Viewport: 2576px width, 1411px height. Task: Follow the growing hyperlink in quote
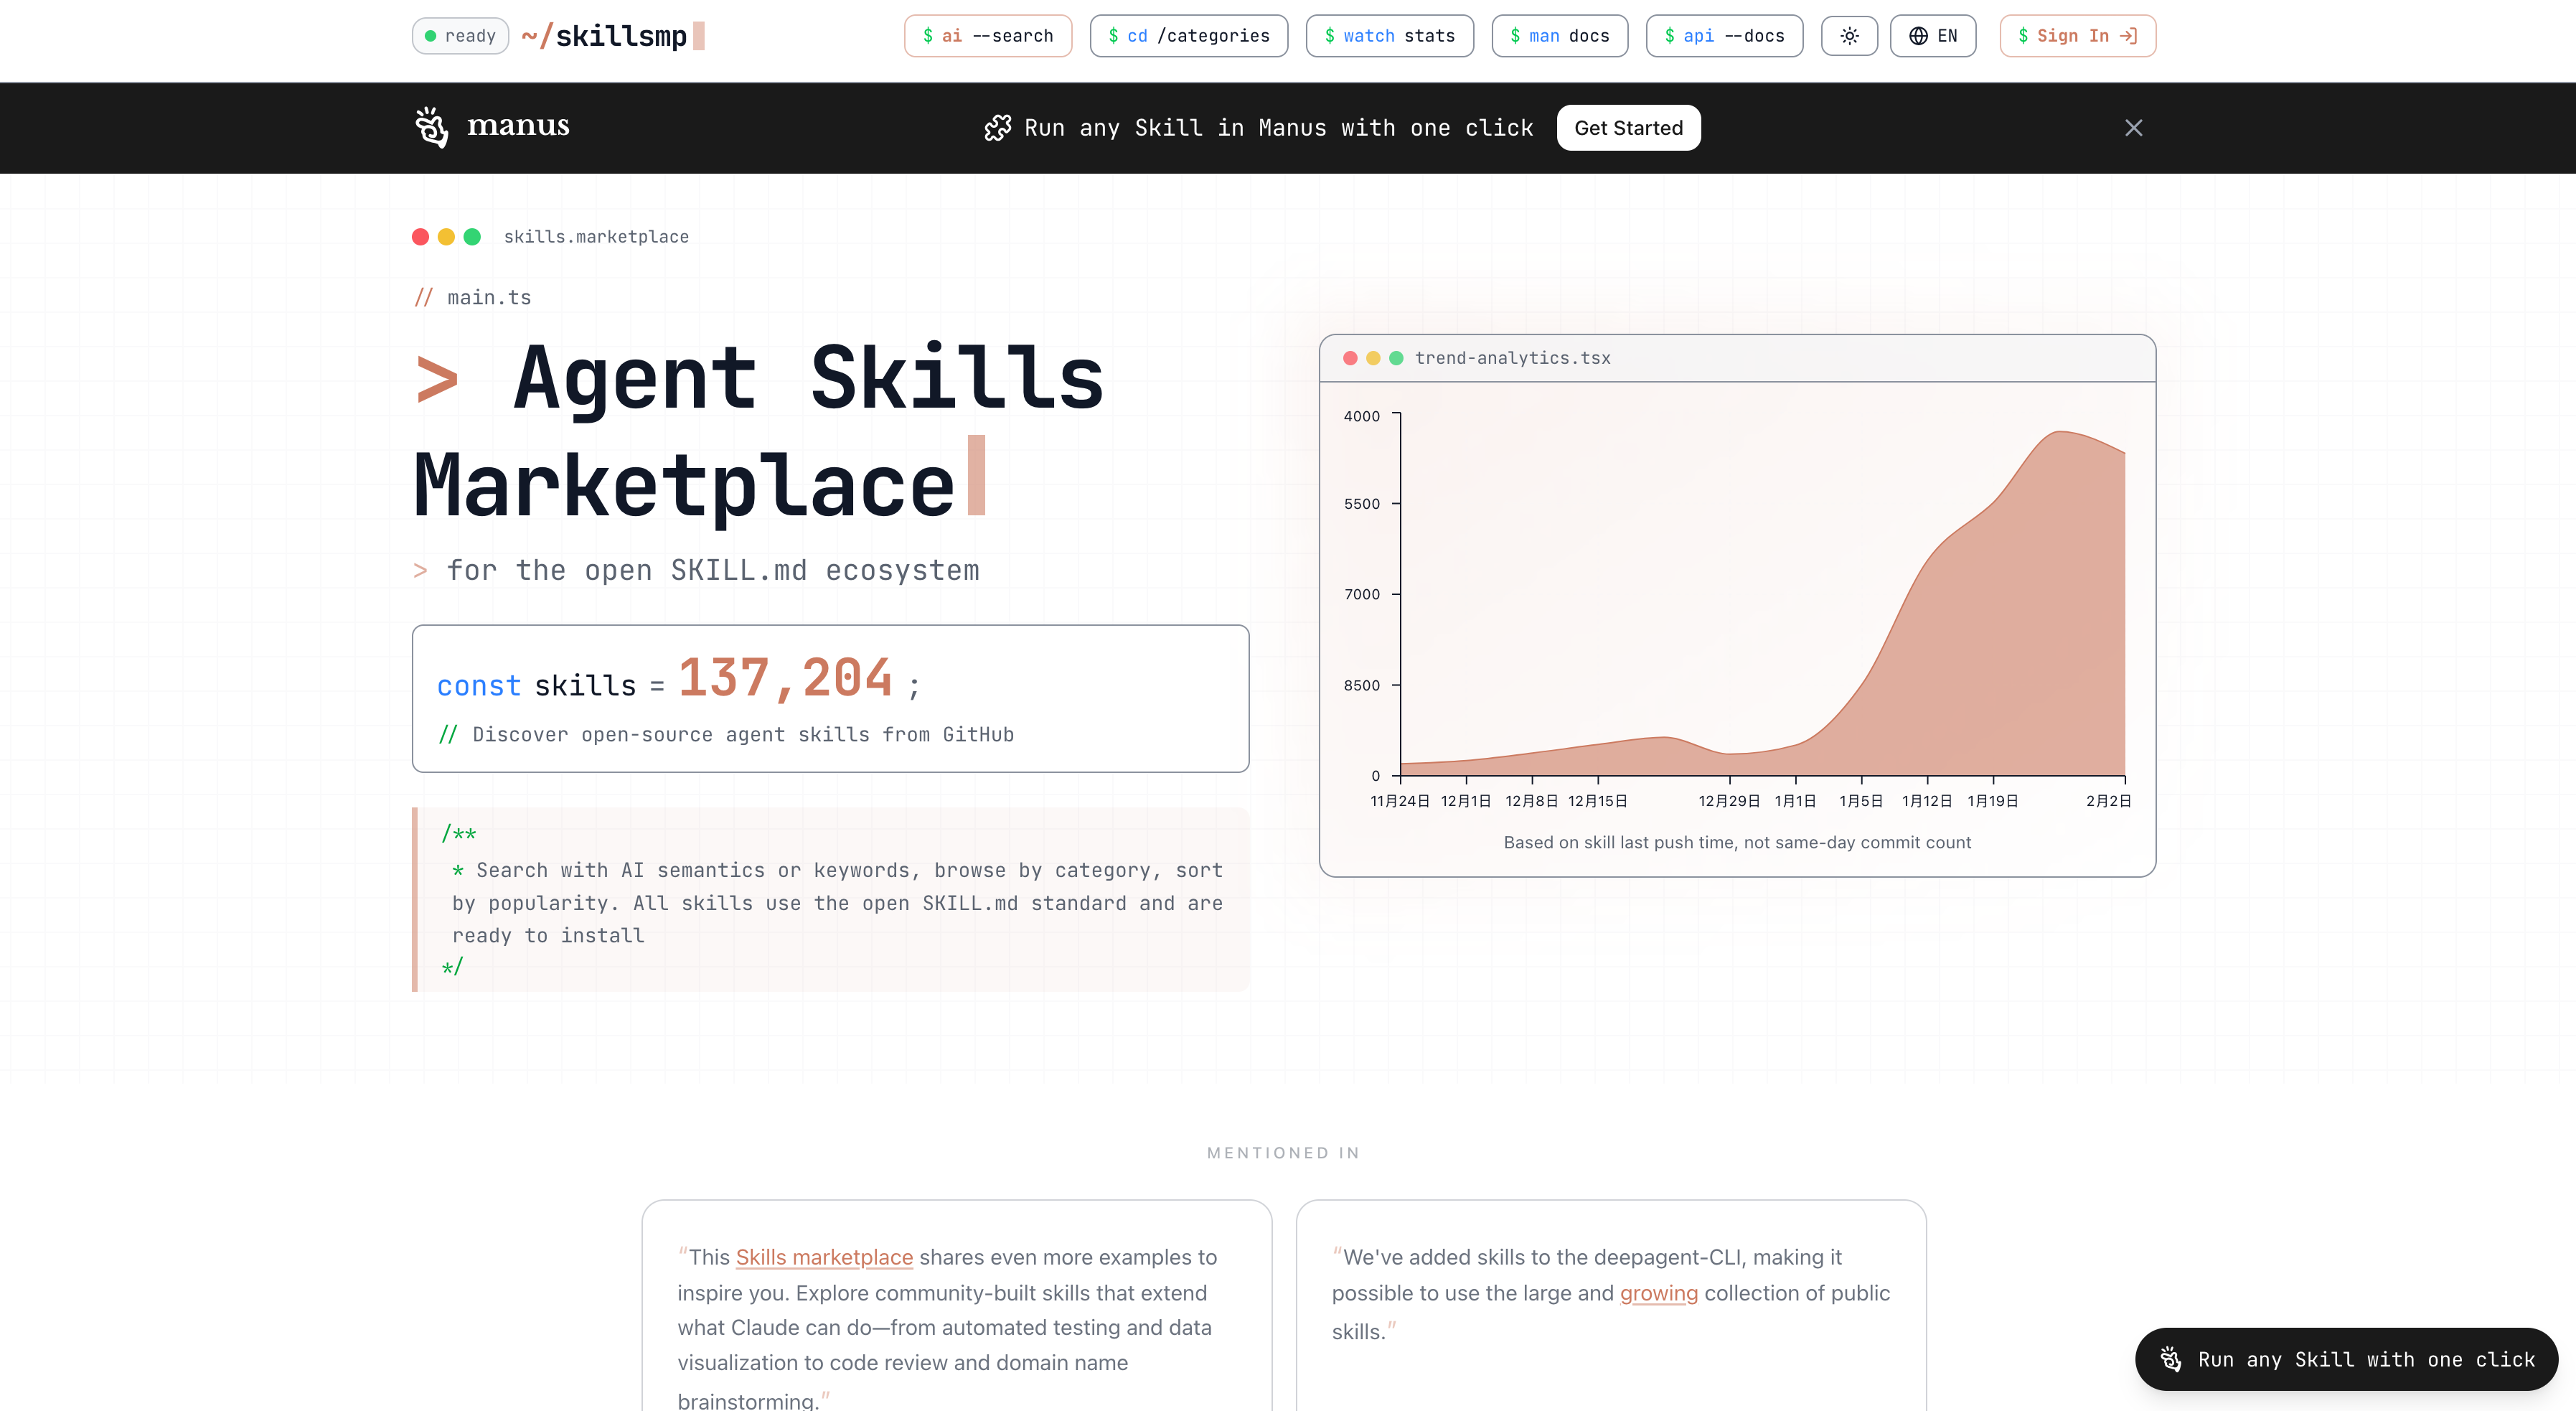1658,1293
